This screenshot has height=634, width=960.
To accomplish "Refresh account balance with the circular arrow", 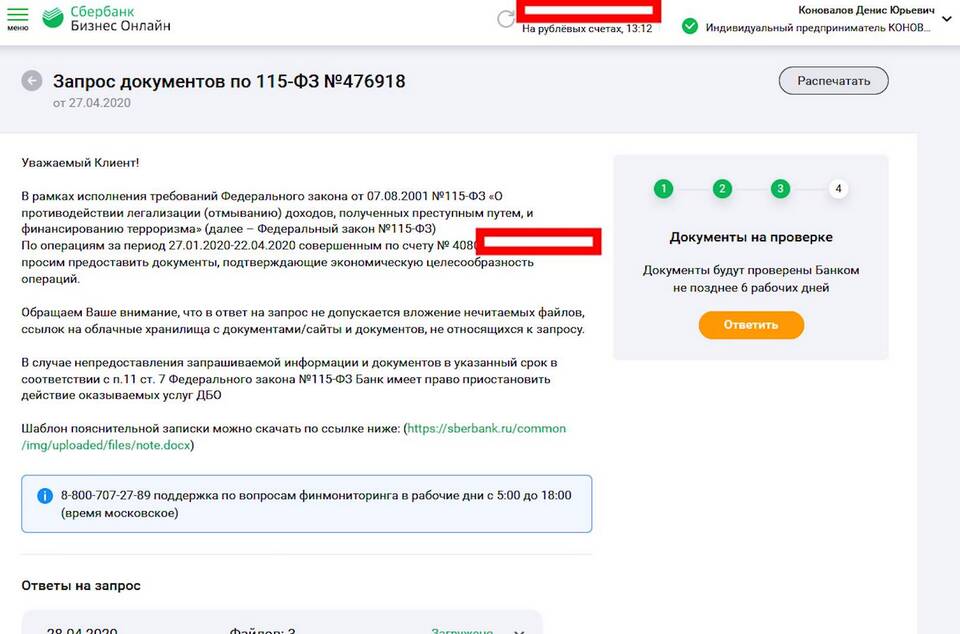I will click(506, 18).
